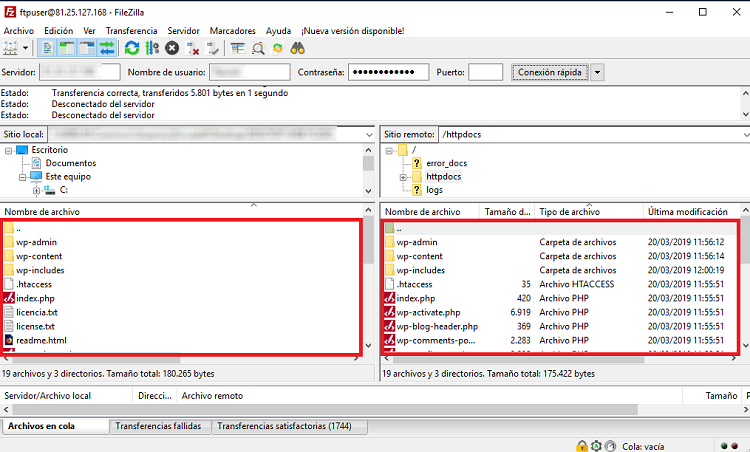Search files with binoculars icon
Image resolution: width=750 pixels, height=452 pixels.
298,48
